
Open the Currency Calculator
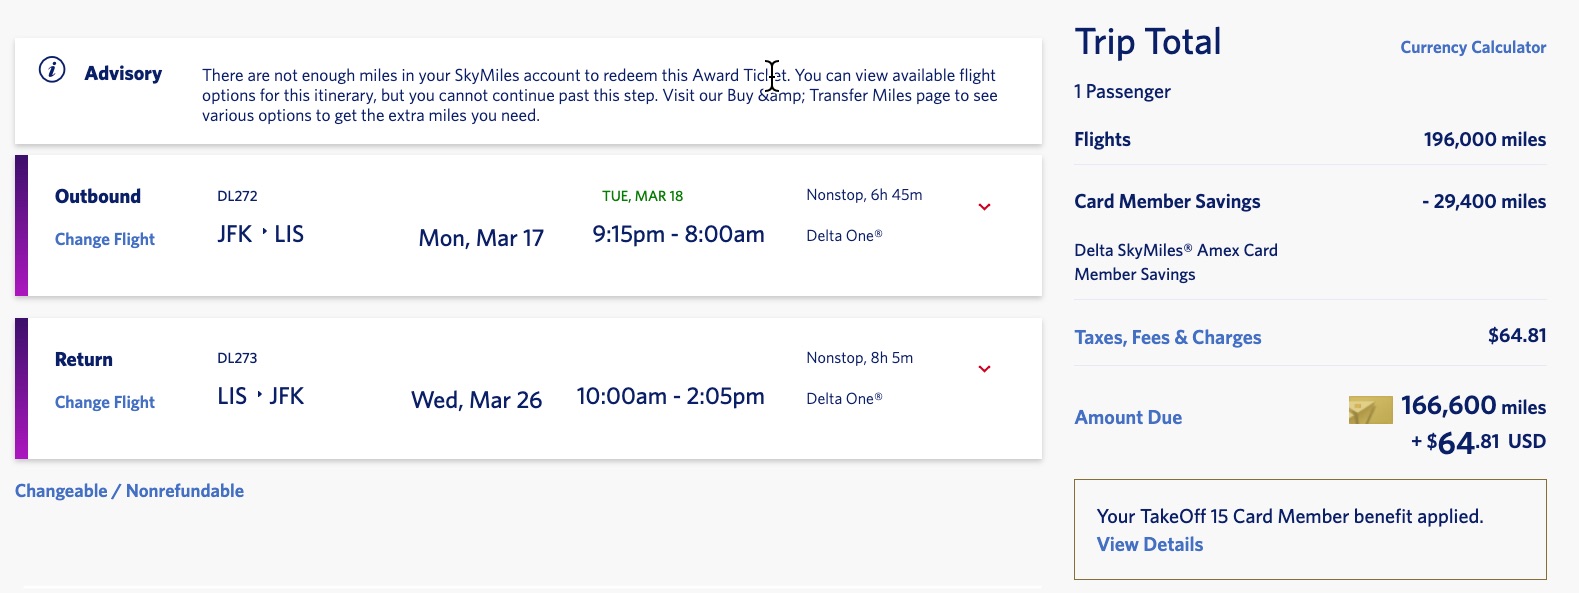[x=1473, y=47]
